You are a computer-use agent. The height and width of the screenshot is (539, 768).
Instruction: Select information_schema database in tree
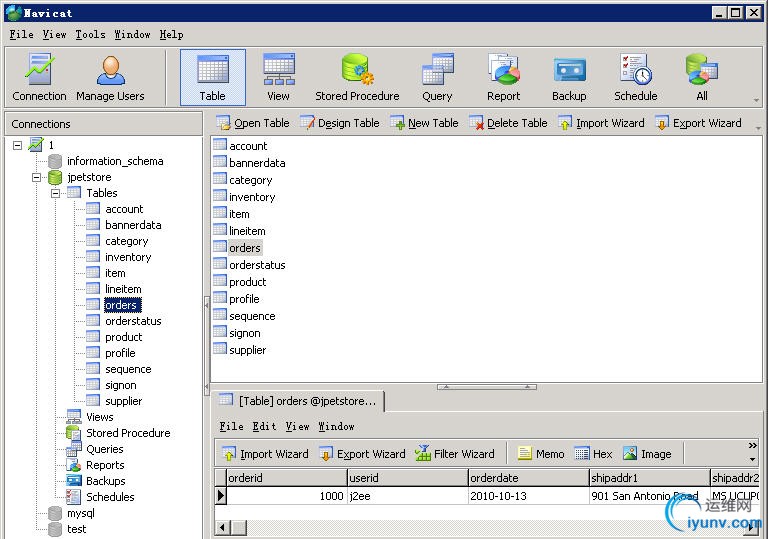115,161
